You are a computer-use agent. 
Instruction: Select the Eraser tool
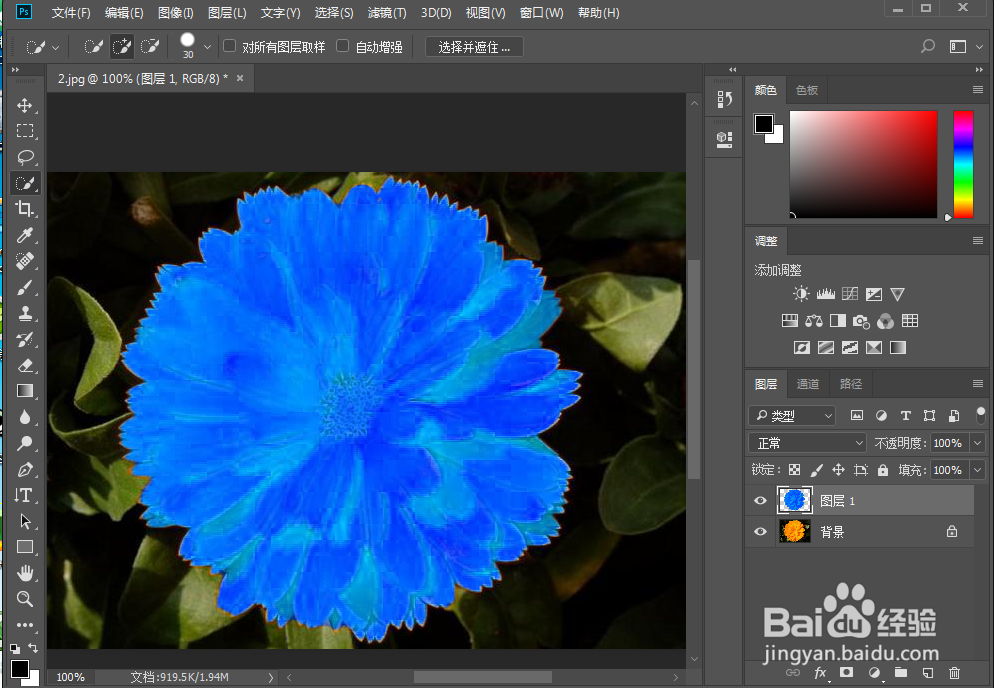click(x=25, y=365)
